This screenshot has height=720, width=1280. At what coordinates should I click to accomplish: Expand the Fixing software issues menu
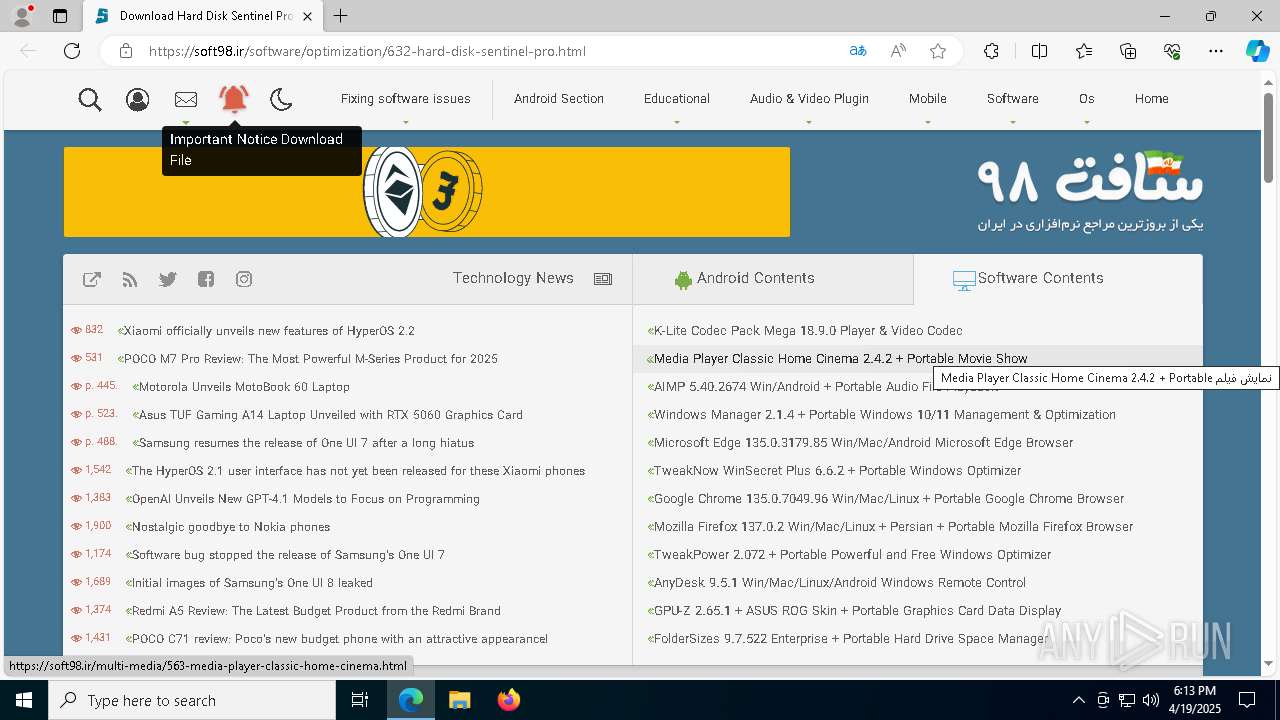pyautogui.click(x=405, y=99)
